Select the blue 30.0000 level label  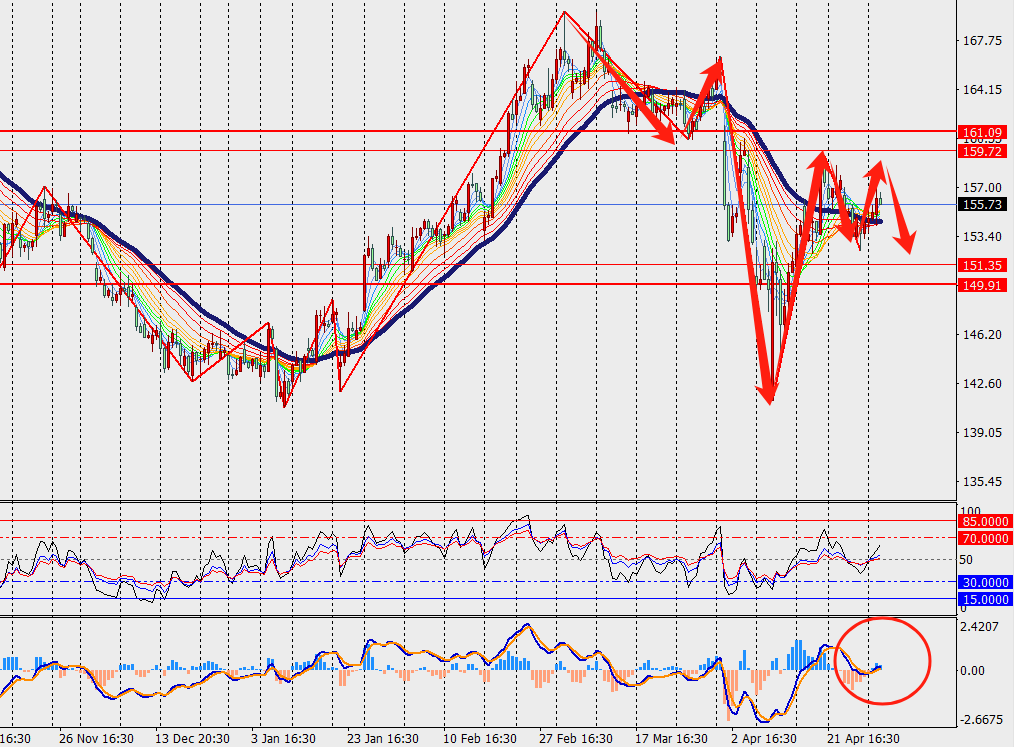[984, 581]
